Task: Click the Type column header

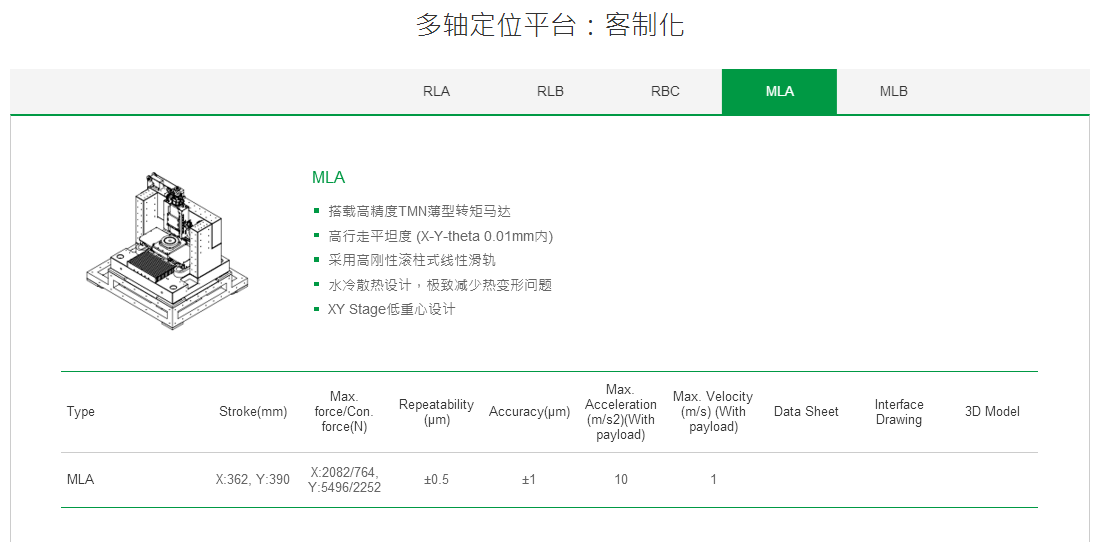Action: 81,412
